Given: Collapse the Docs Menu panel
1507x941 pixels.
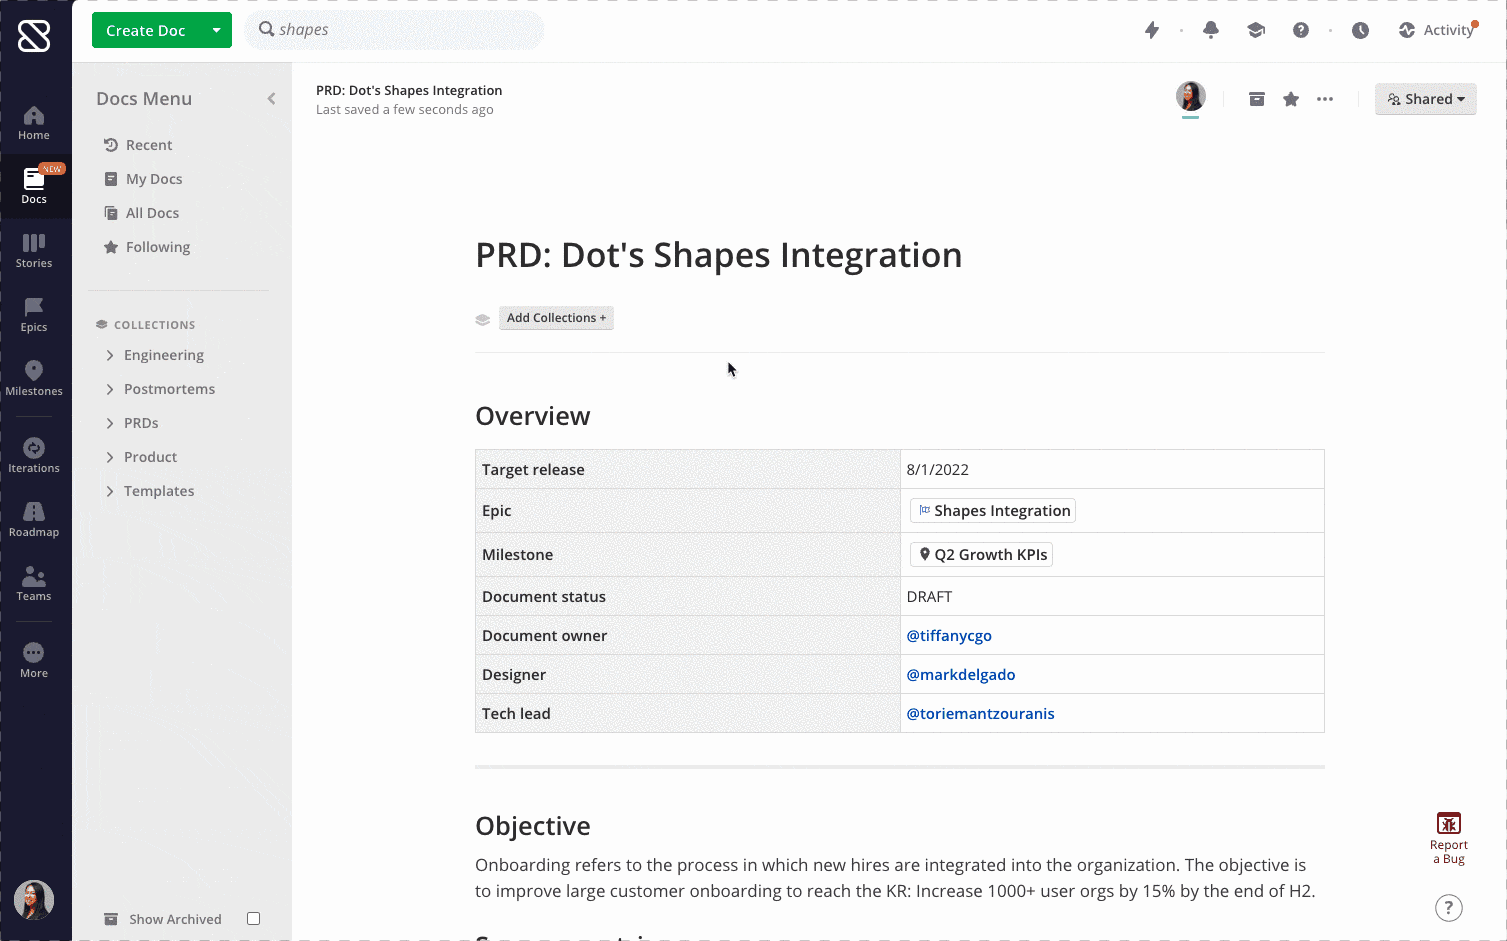Looking at the screenshot, I should (x=271, y=98).
